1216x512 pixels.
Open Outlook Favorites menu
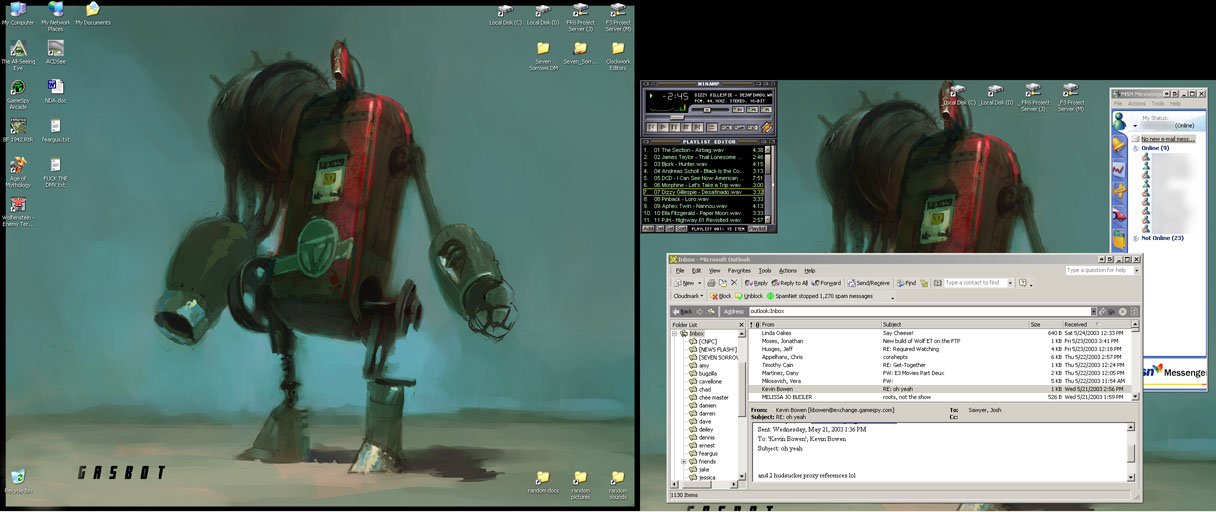[x=739, y=271]
